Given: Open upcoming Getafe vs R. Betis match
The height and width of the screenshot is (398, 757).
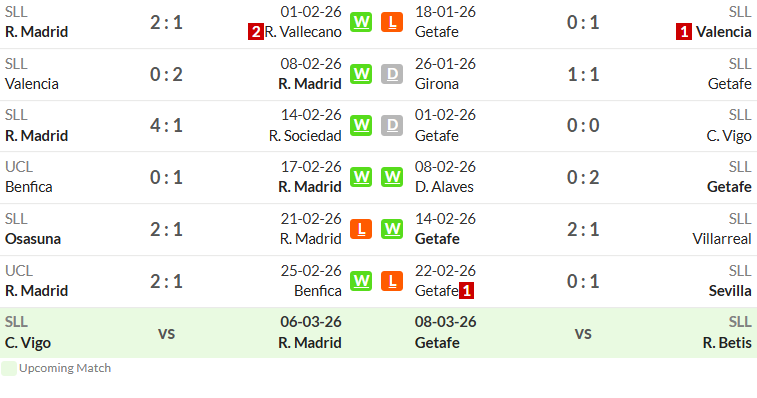Looking at the screenshot, I should [x=583, y=333].
